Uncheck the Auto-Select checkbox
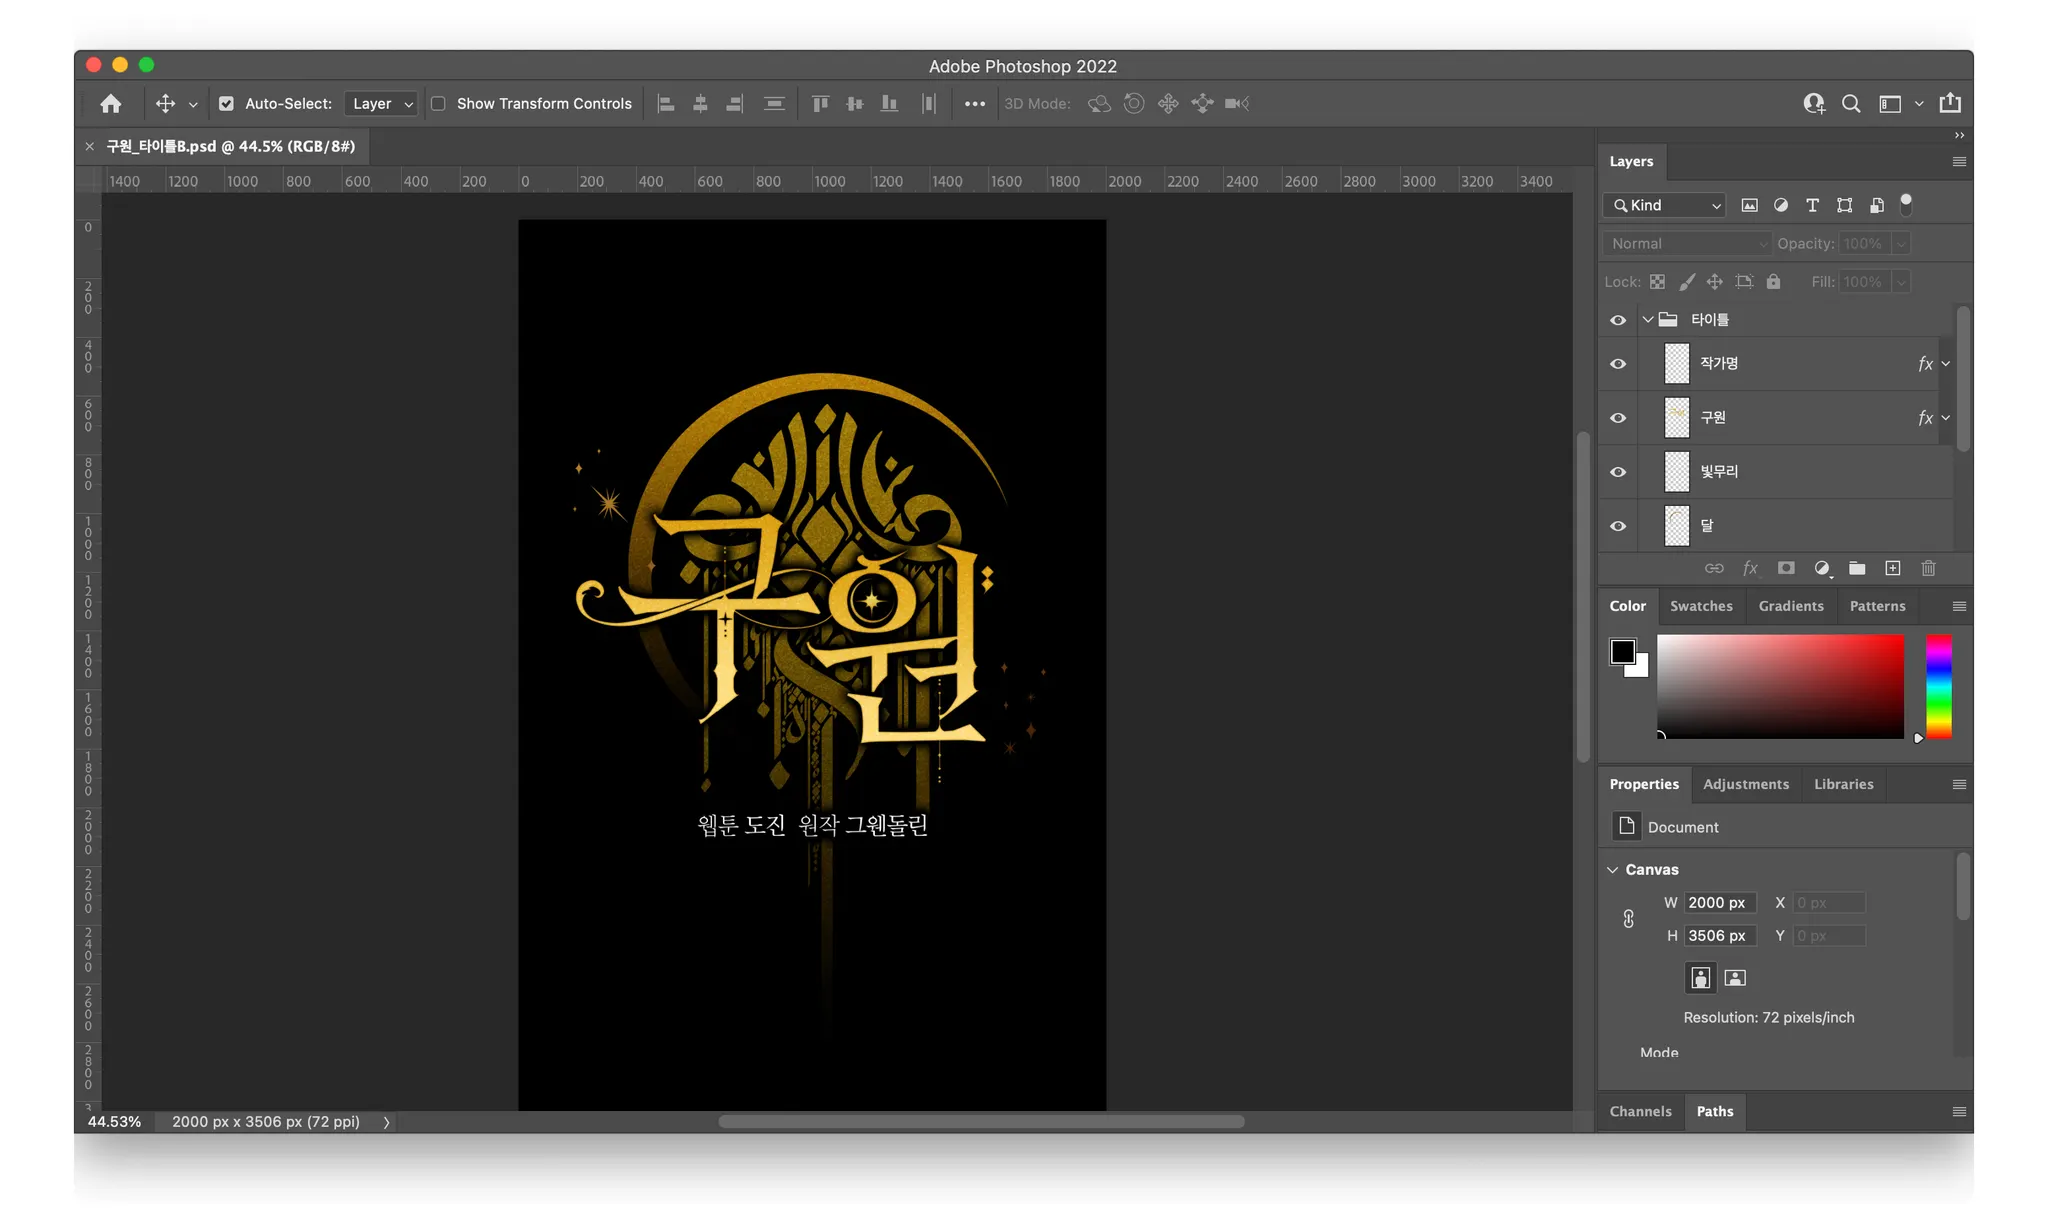 click(x=227, y=104)
